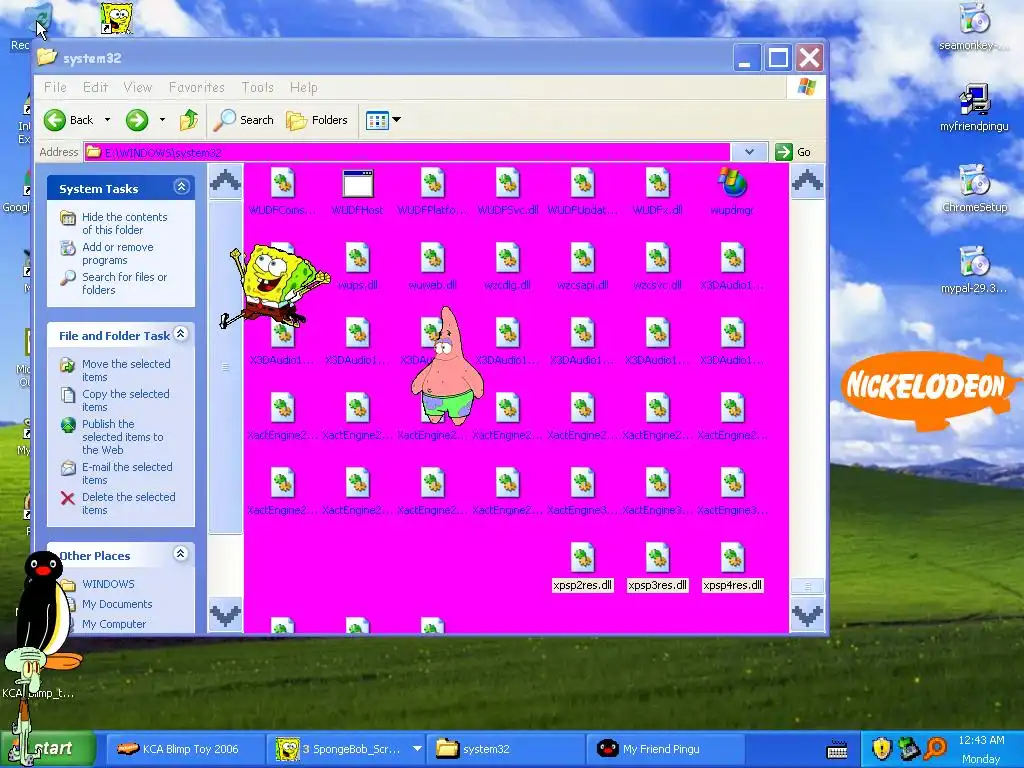
Task: Select the wuweb.dll file icon
Action: click(x=432, y=258)
